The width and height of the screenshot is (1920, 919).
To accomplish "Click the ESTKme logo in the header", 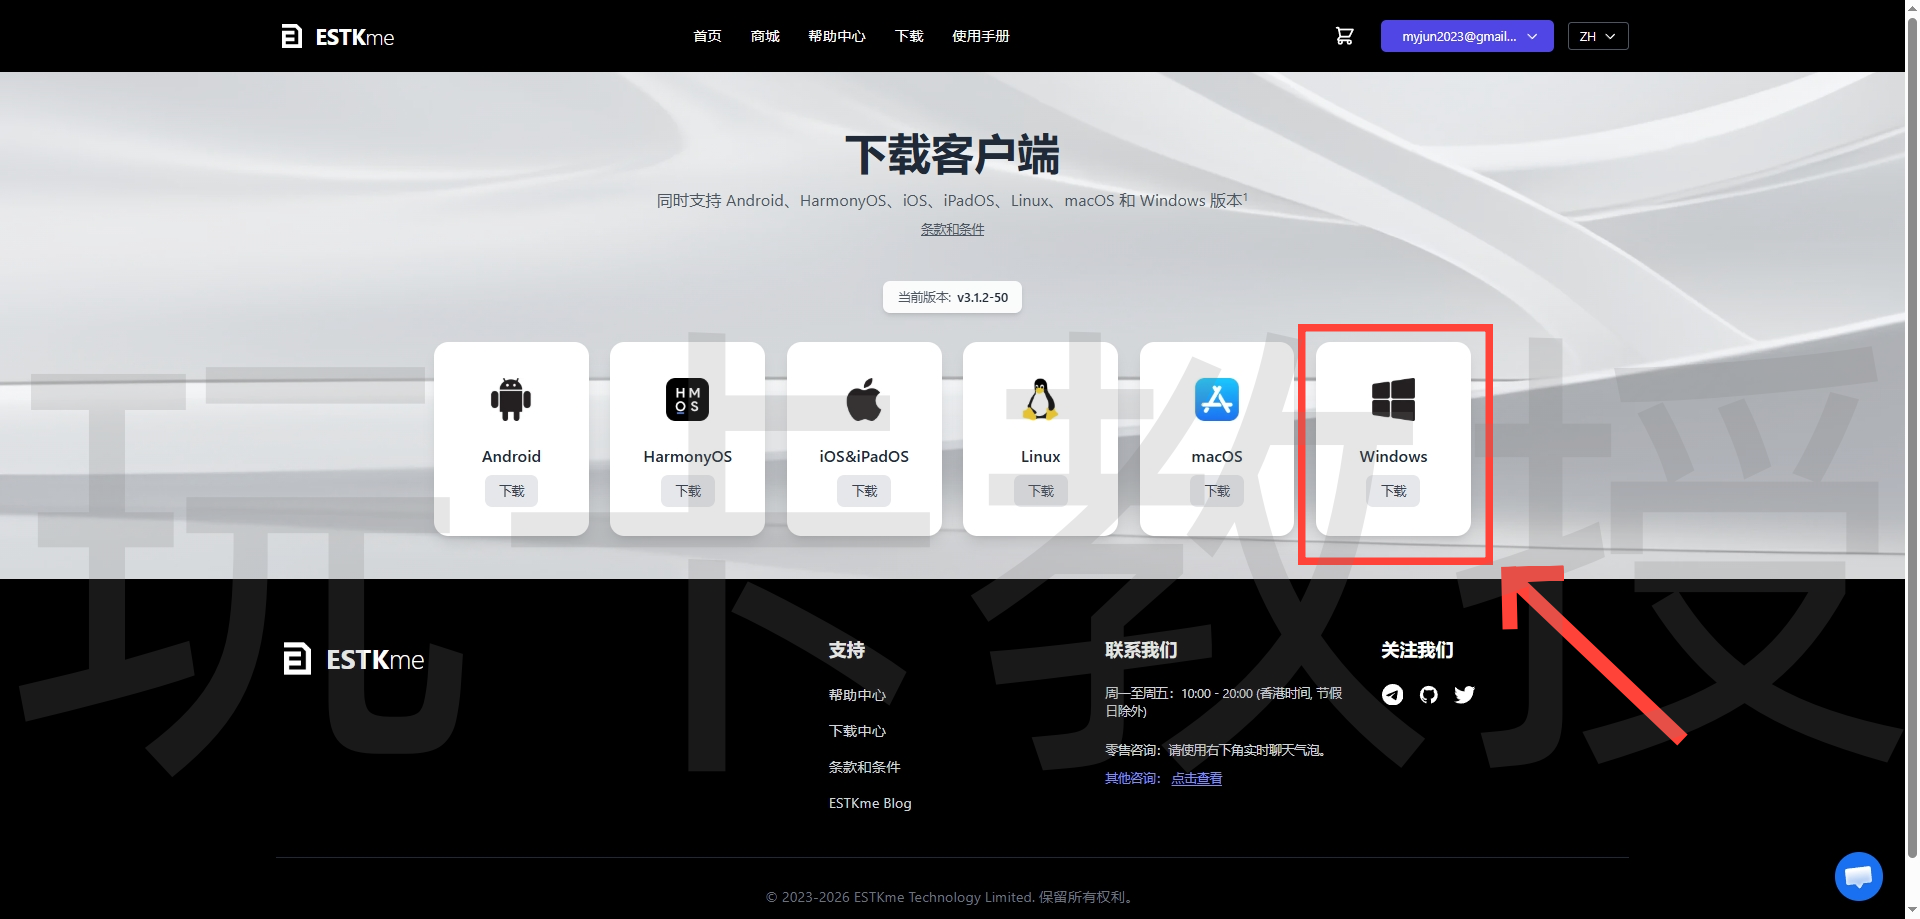I will (x=337, y=37).
